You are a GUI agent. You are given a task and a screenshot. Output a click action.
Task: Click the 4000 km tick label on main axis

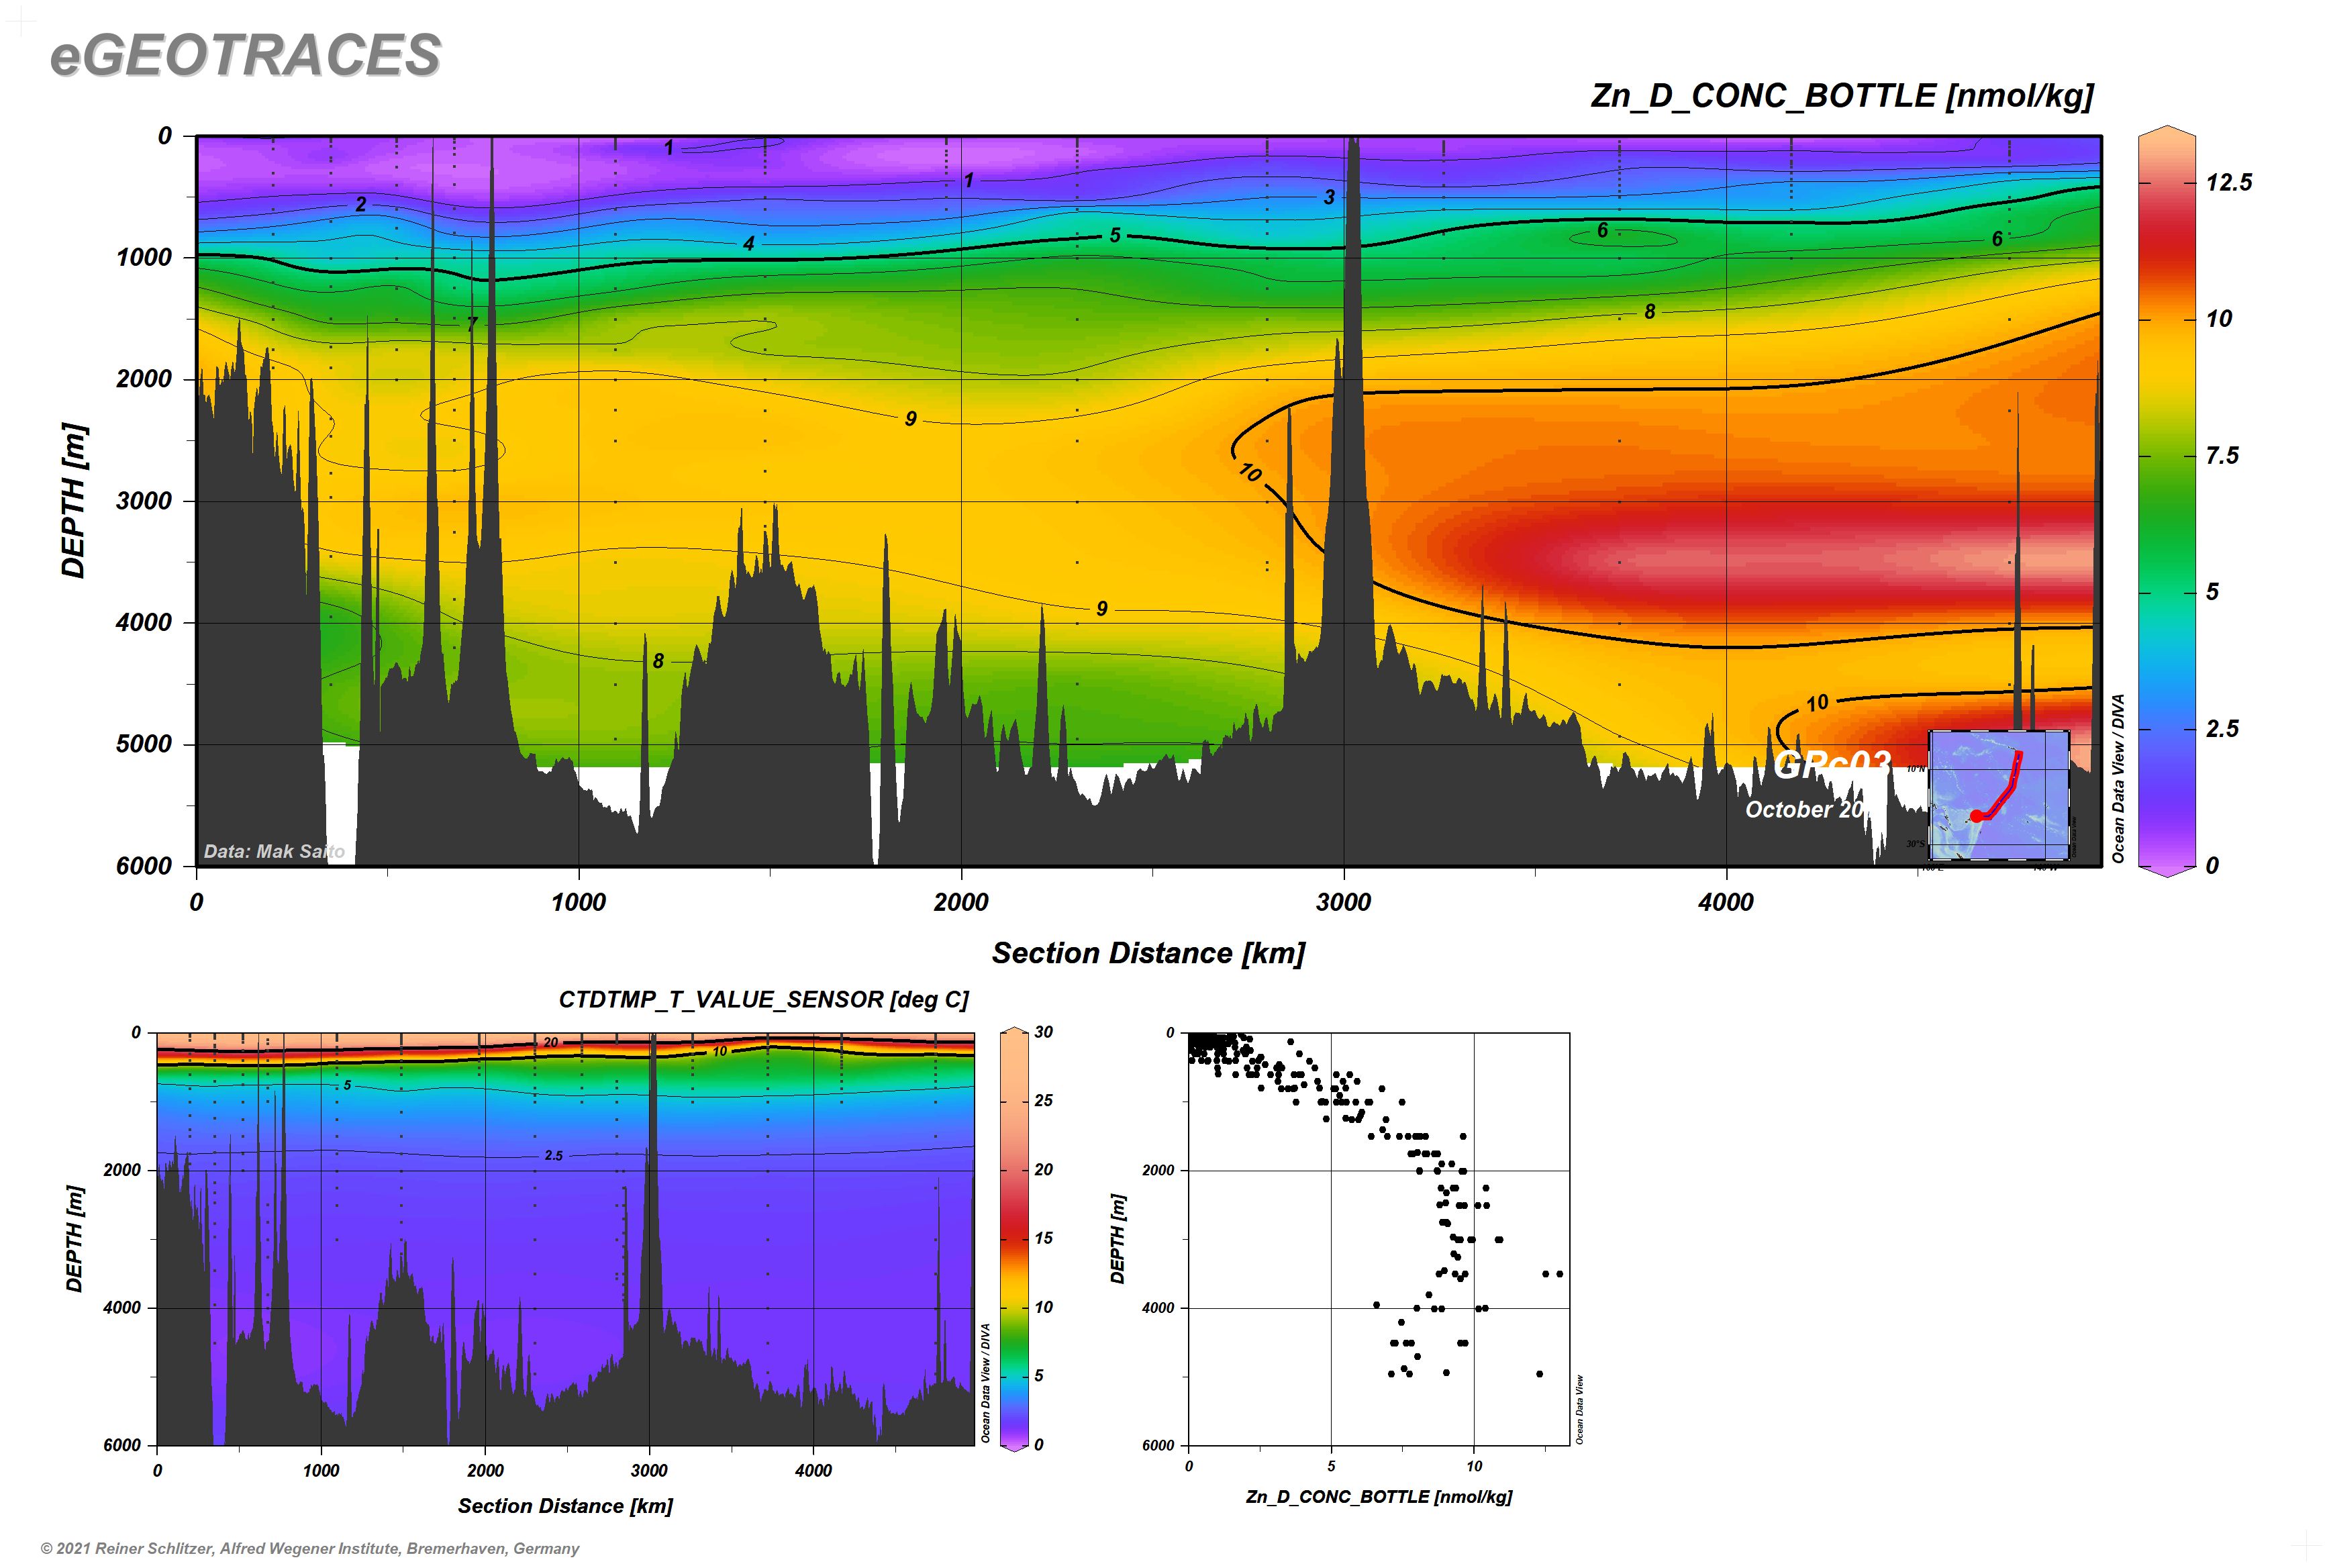[x=1726, y=902]
